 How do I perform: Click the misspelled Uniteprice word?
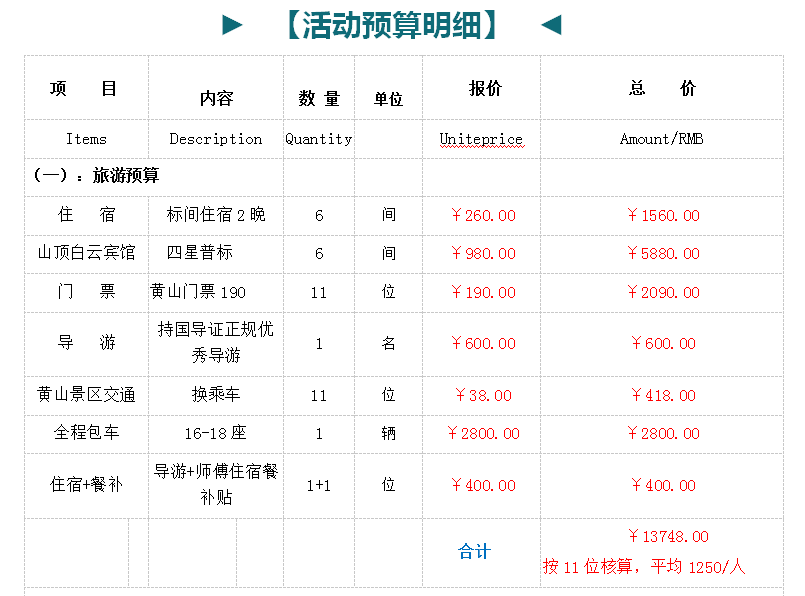[x=481, y=139]
